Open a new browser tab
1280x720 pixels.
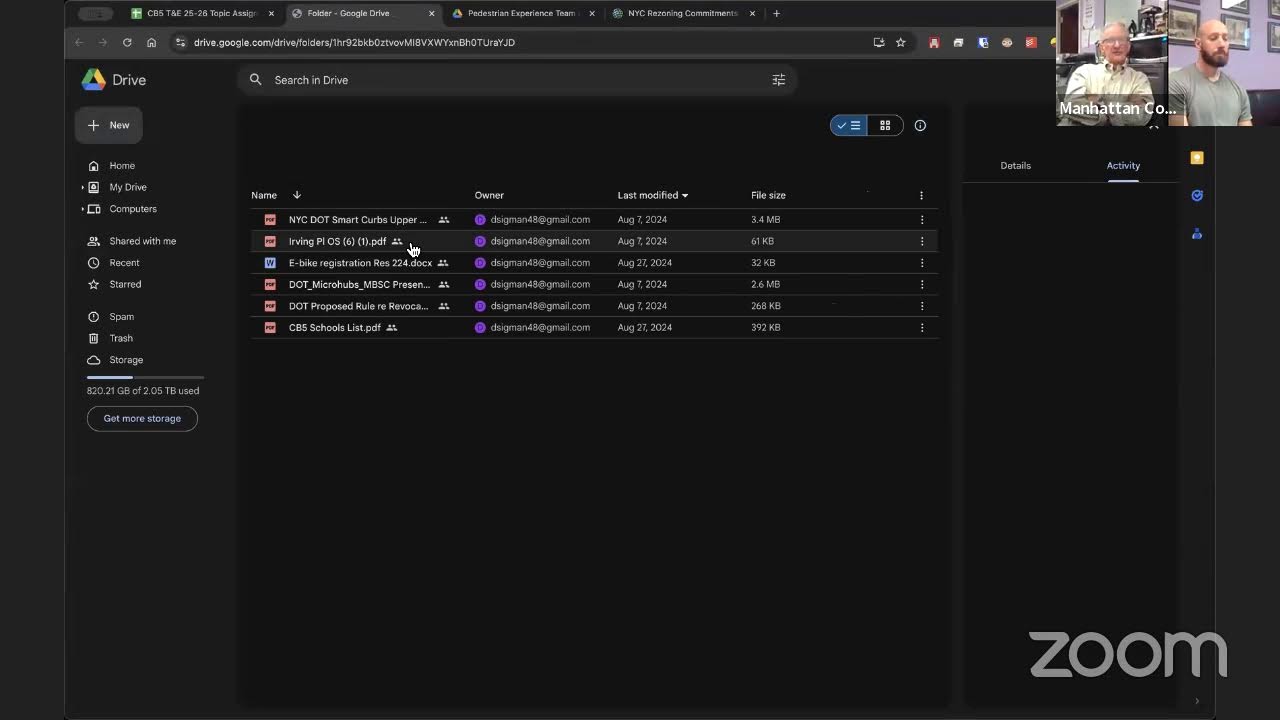pyautogui.click(x=776, y=14)
